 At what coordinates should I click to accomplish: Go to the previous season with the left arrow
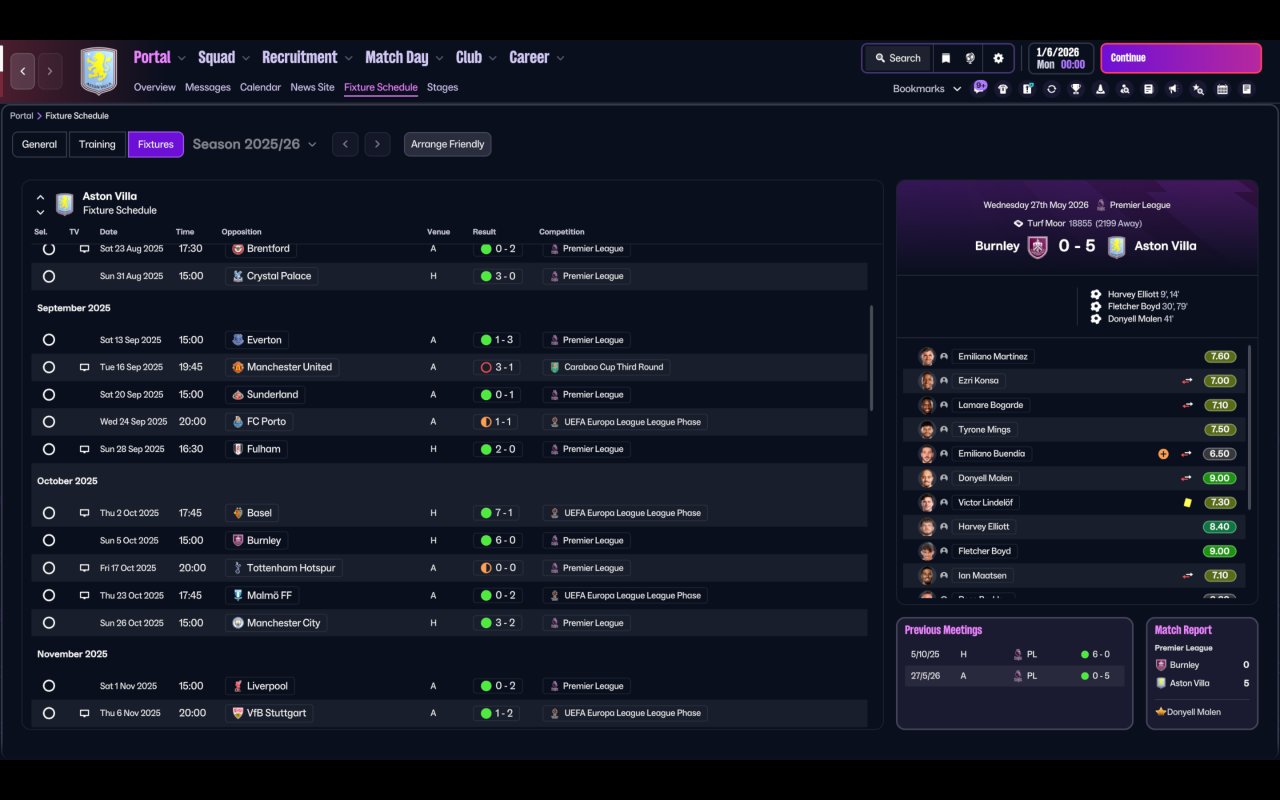(345, 144)
